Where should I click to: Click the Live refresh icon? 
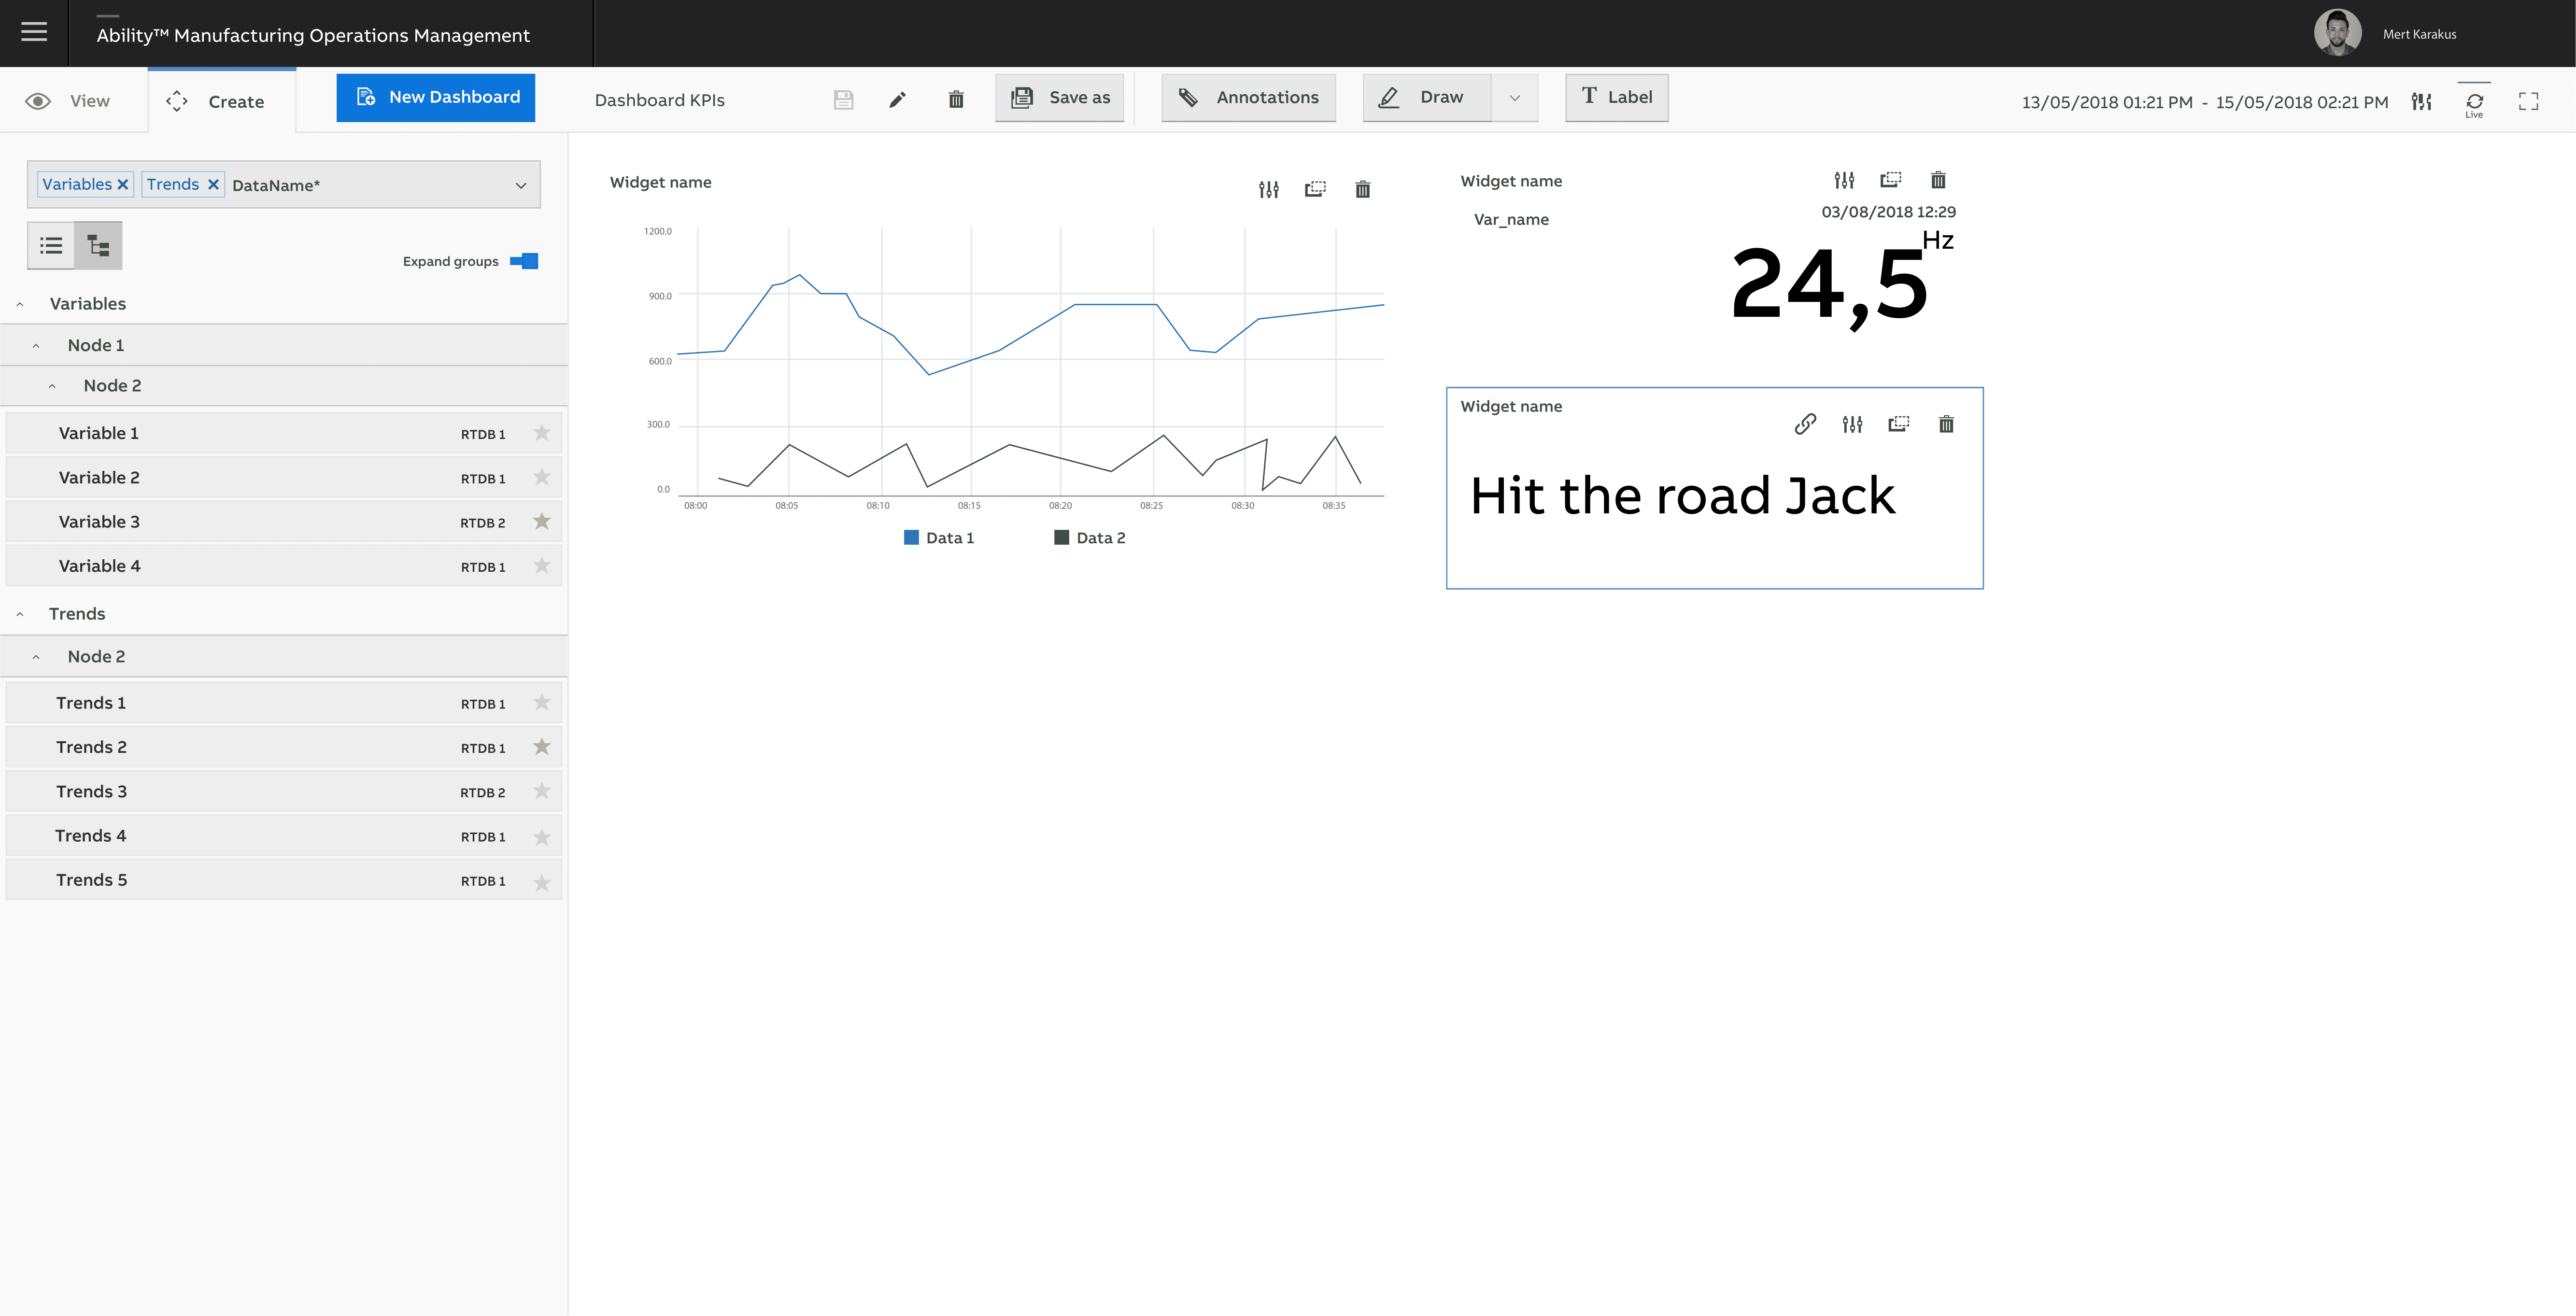coord(2474,102)
